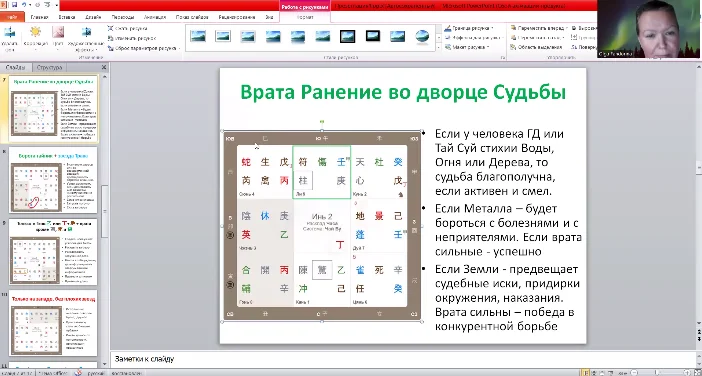Click Reset Picture (Сброс параметров рисунка)
702x376 pixels.
click(x=143, y=48)
